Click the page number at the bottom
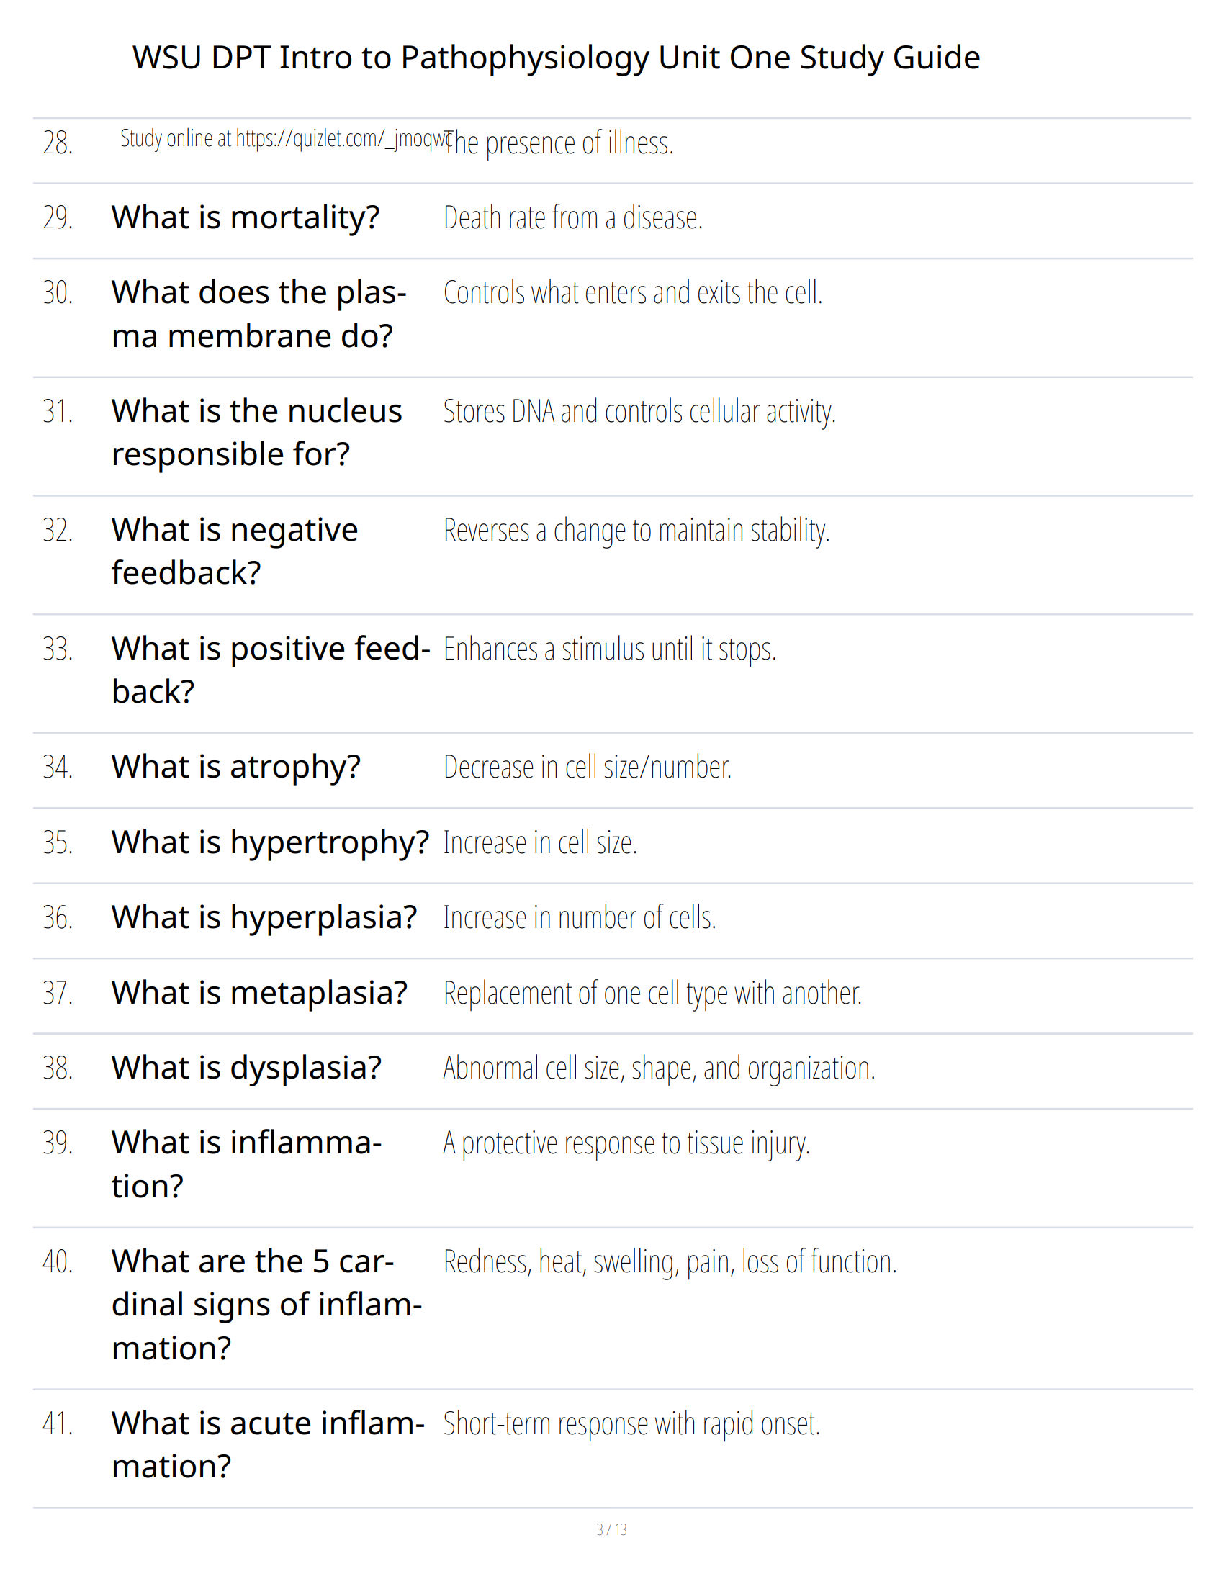This screenshot has width=1224, height=1584. point(612,1529)
